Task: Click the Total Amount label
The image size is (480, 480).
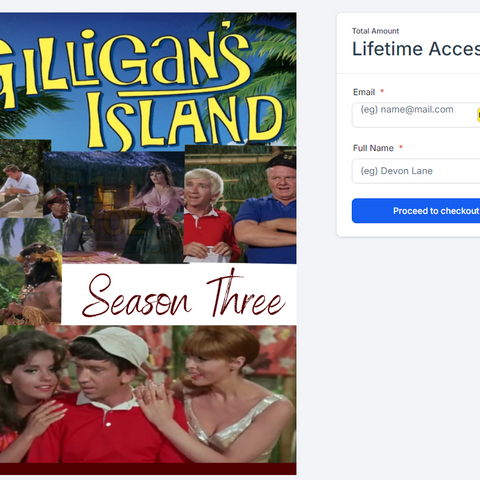Action: [375, 31]
